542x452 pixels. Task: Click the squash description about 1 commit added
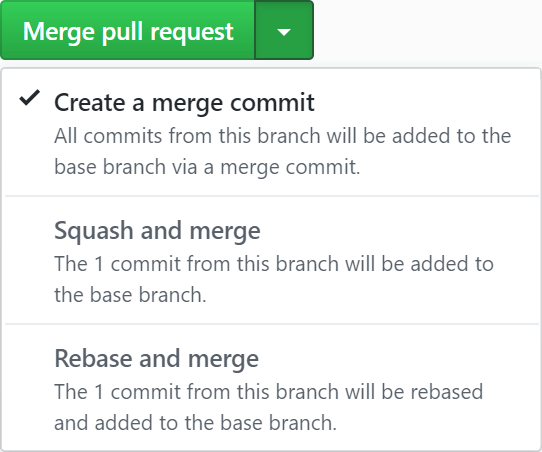(274, 264)
